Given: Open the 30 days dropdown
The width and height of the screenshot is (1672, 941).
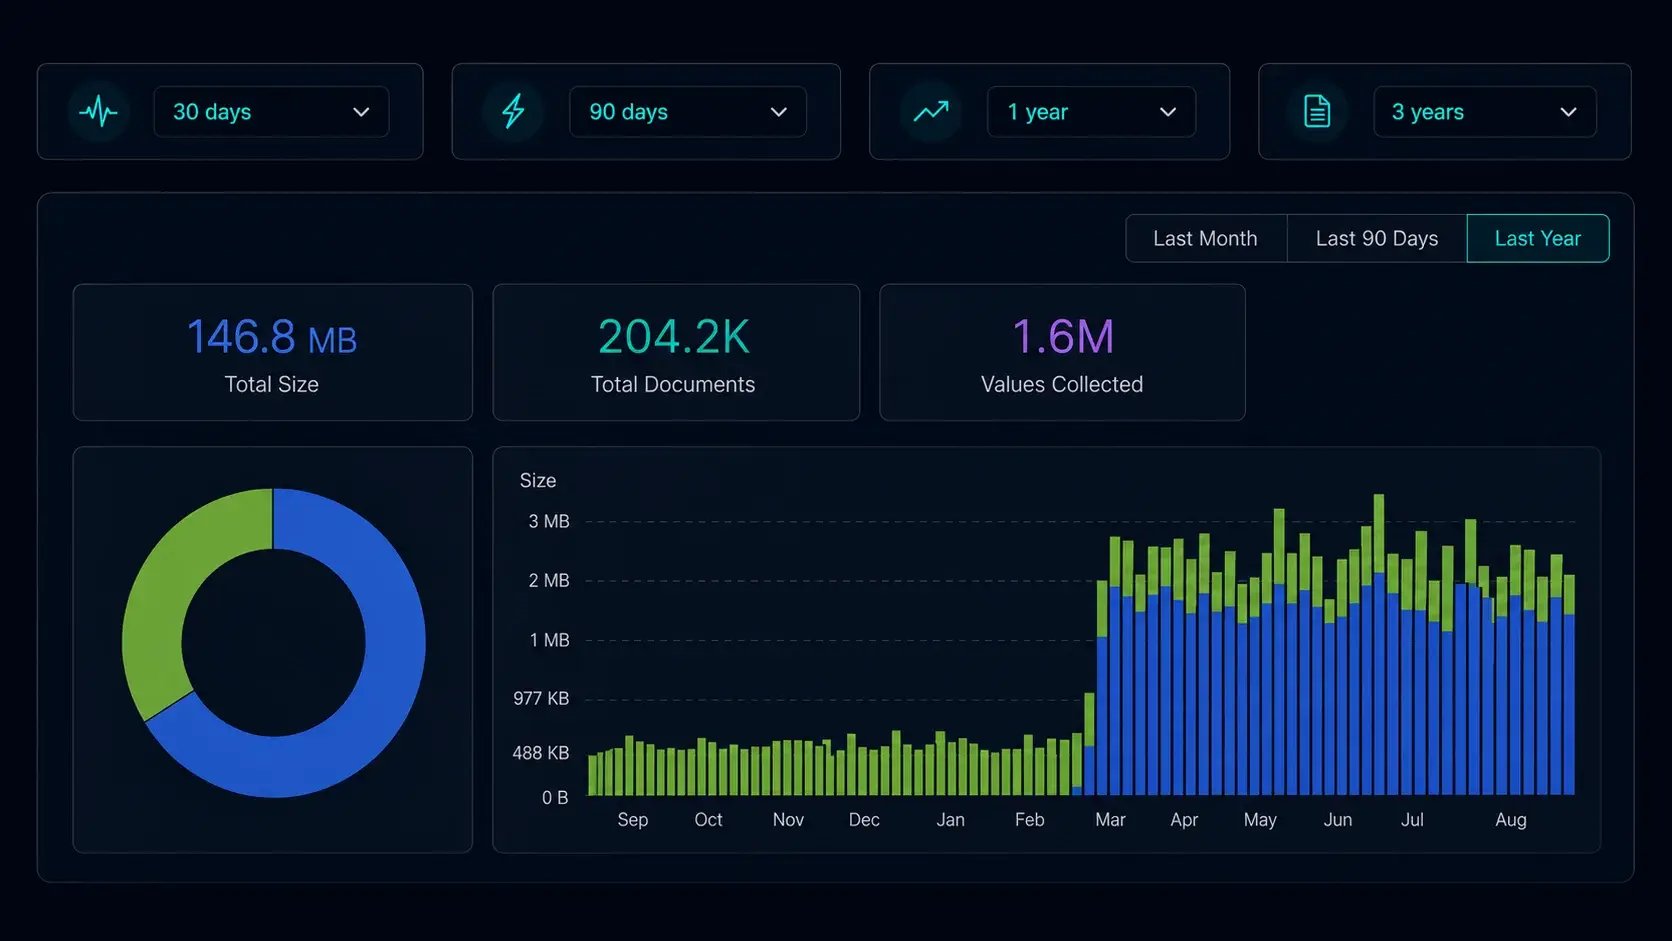Looking at the screenshot, I should point(271,112).
